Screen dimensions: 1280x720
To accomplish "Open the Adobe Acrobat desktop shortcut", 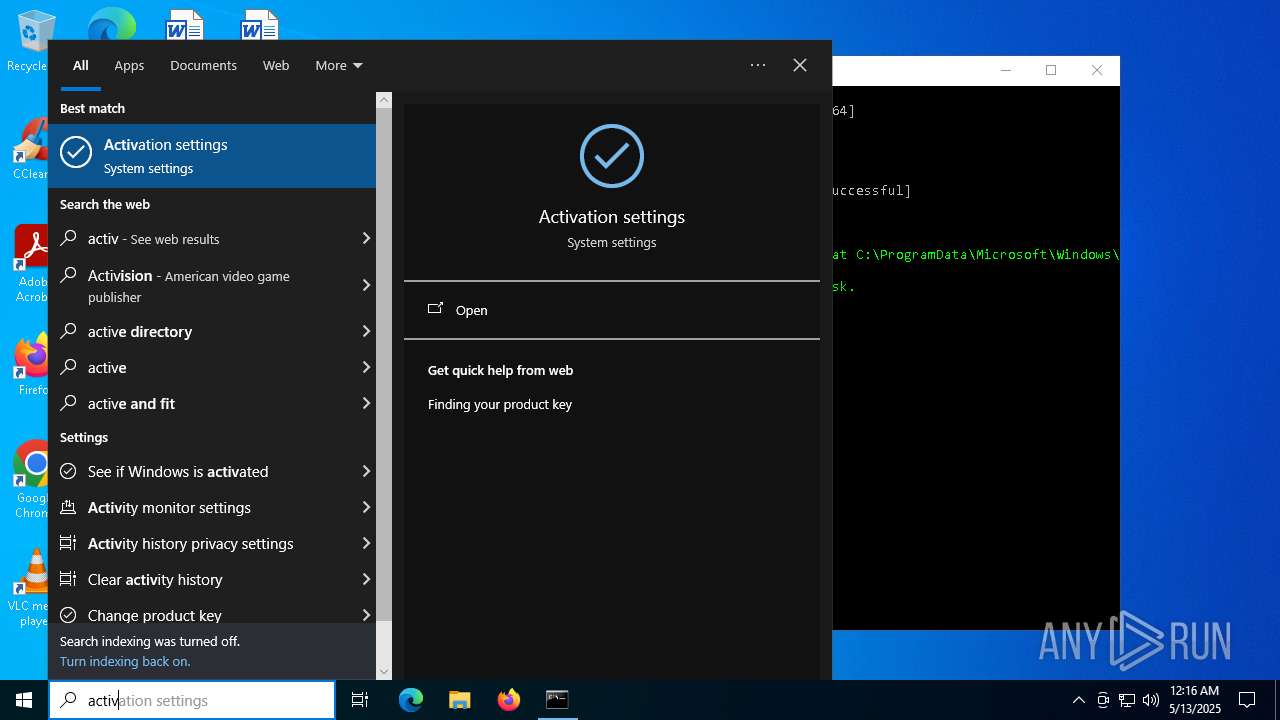I will click(x=30, y=265).
